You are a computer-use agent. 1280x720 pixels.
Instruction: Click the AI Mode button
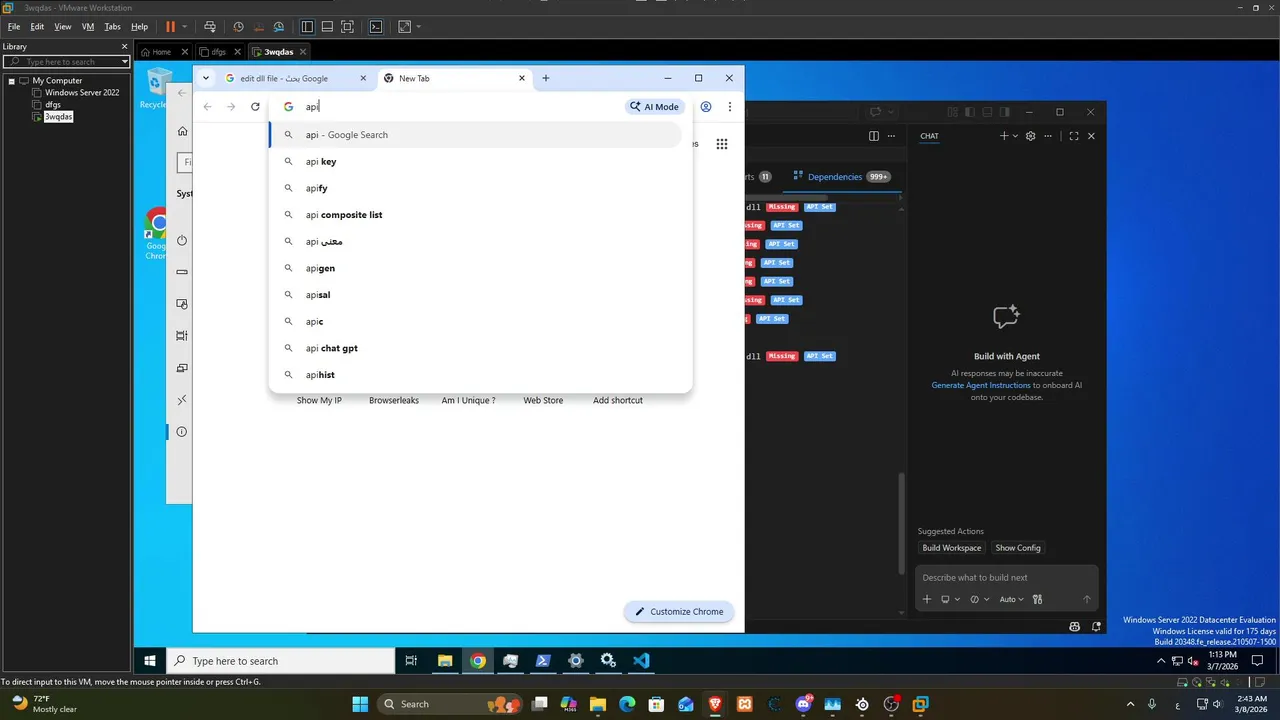coord(655,107)
